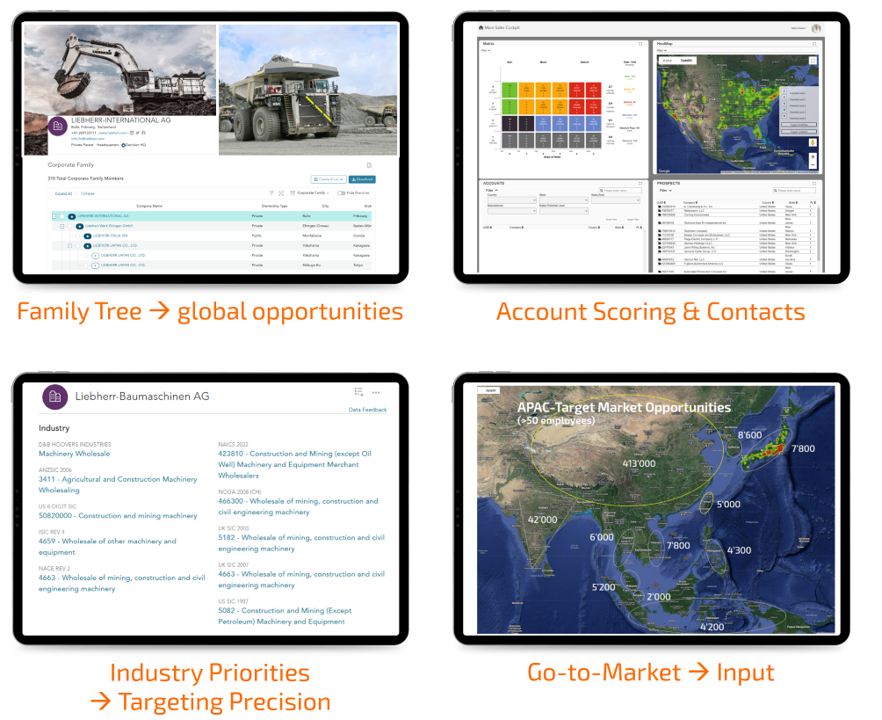Open the ISIC 4659 Wholesale of other machinery link
The height and width of the screenshot is (720, 882).
tap(107, 546)
